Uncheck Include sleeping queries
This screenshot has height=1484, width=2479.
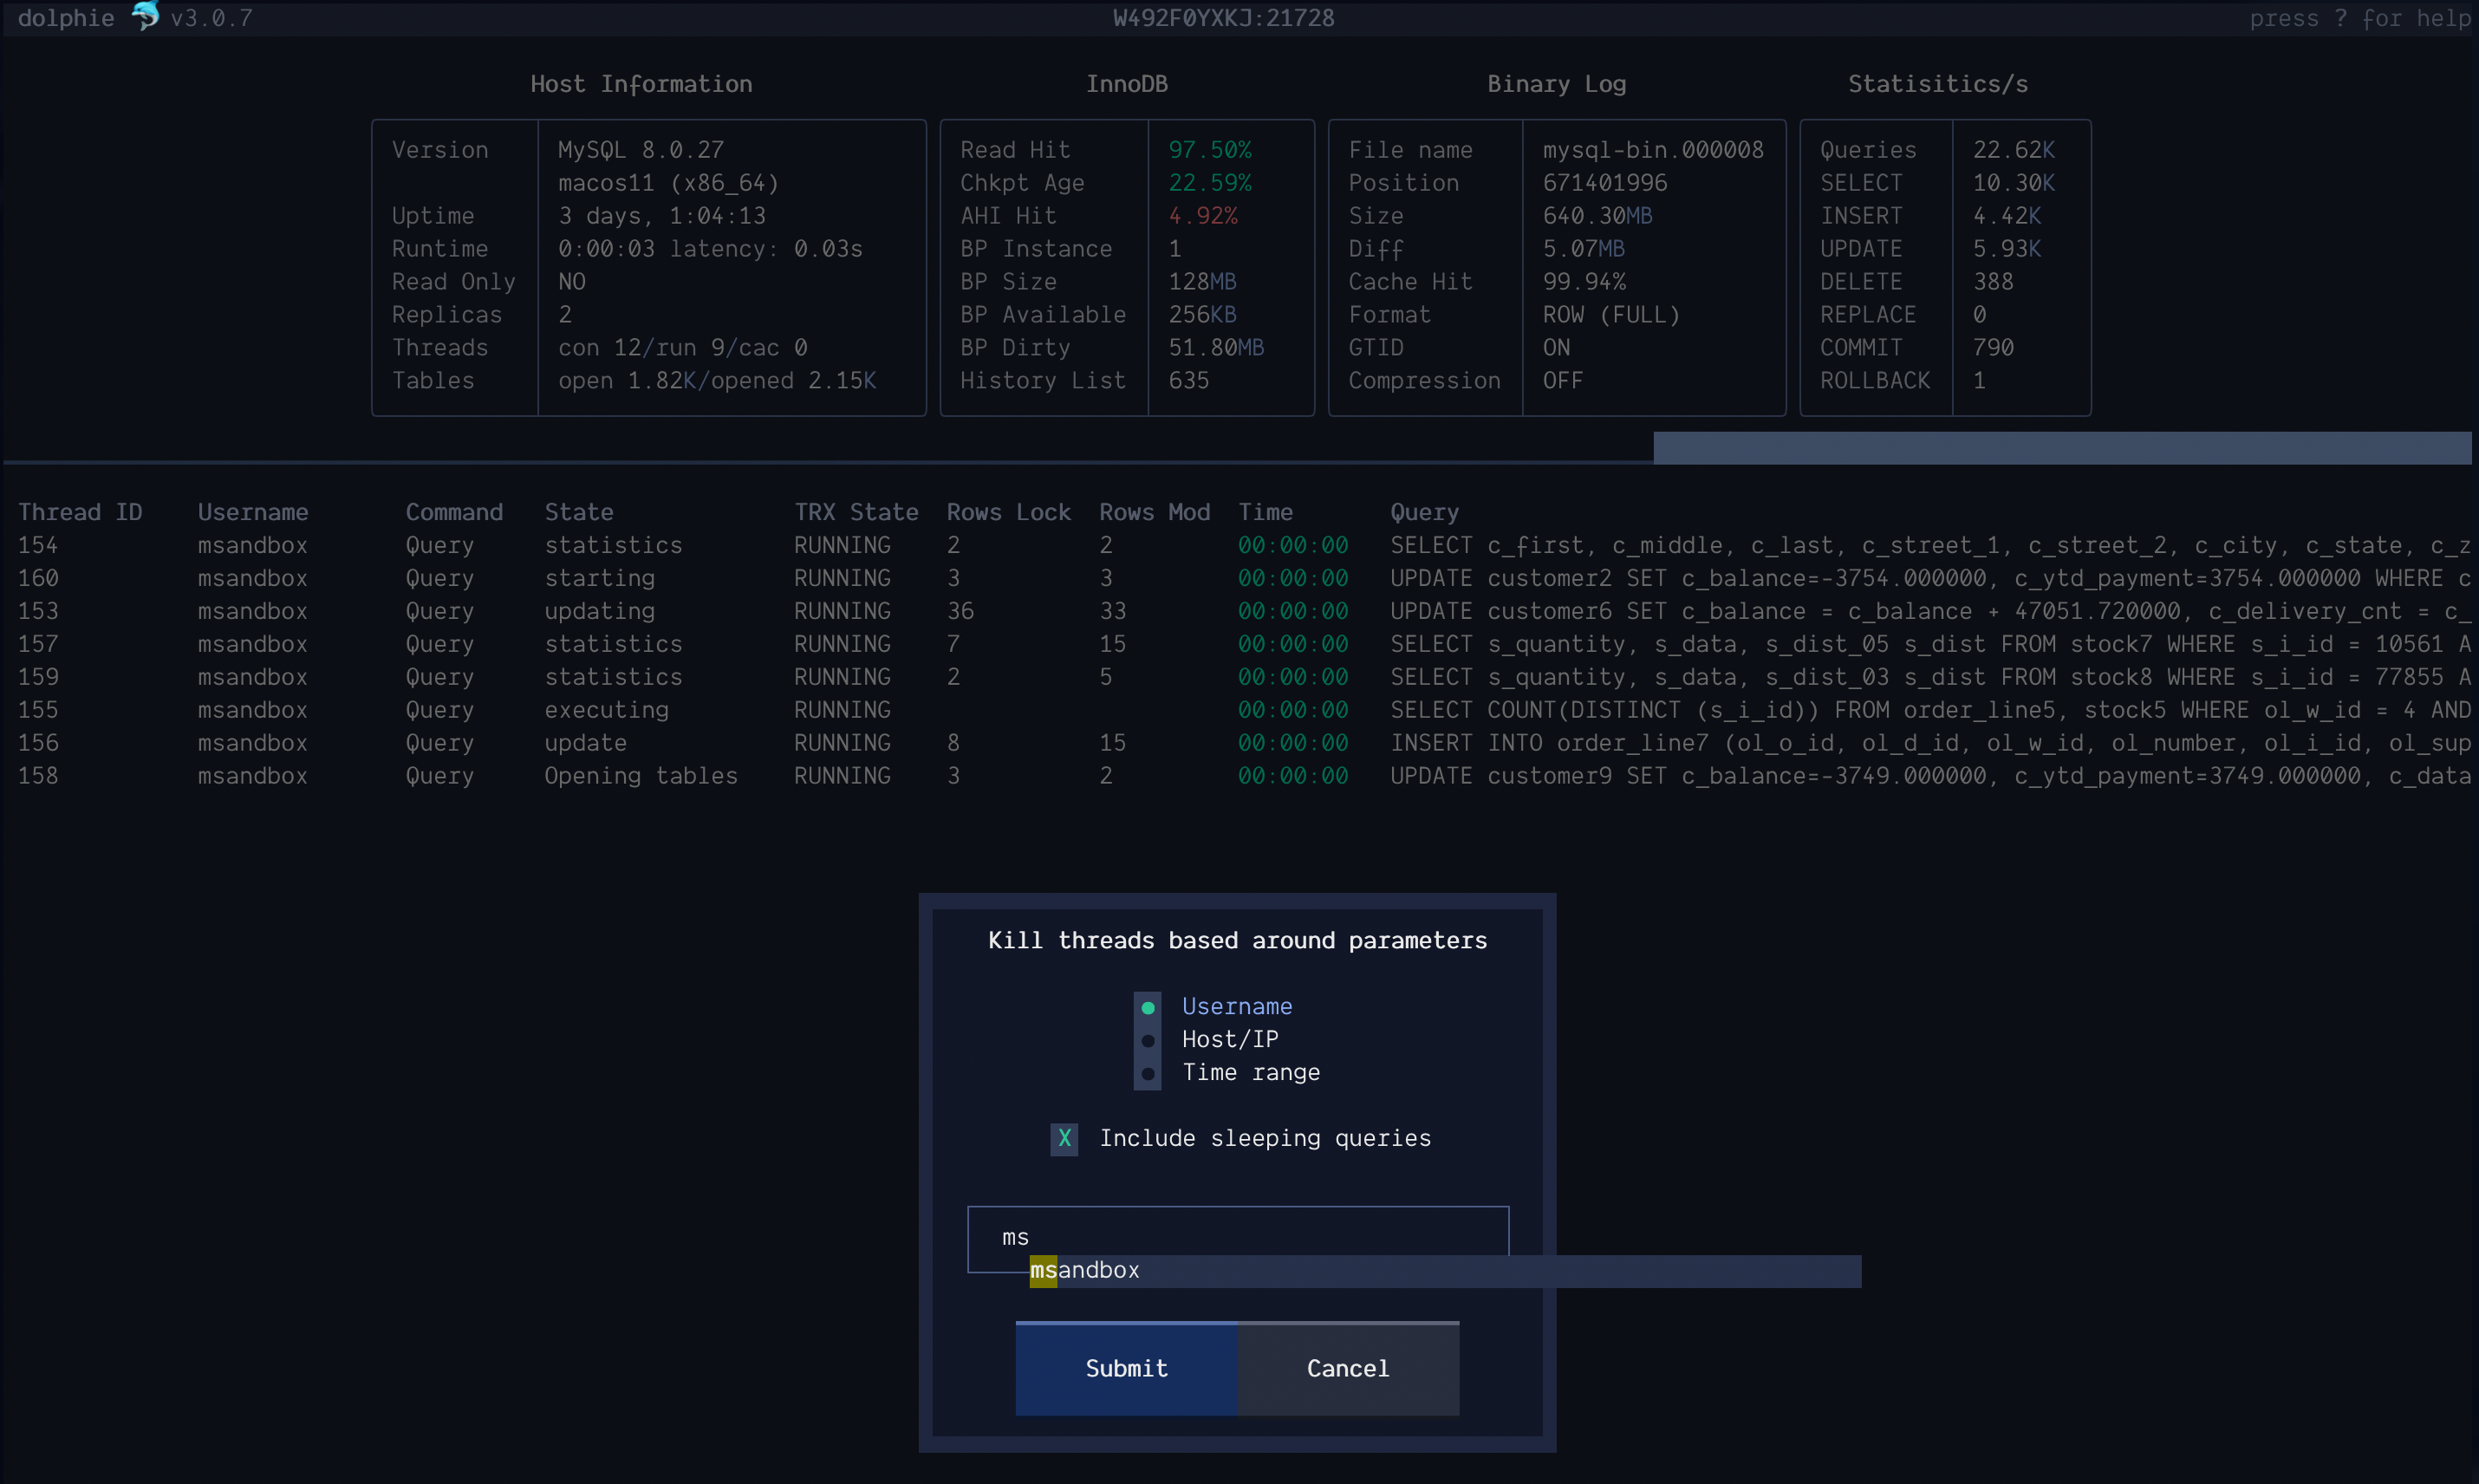point(1063,1138)
